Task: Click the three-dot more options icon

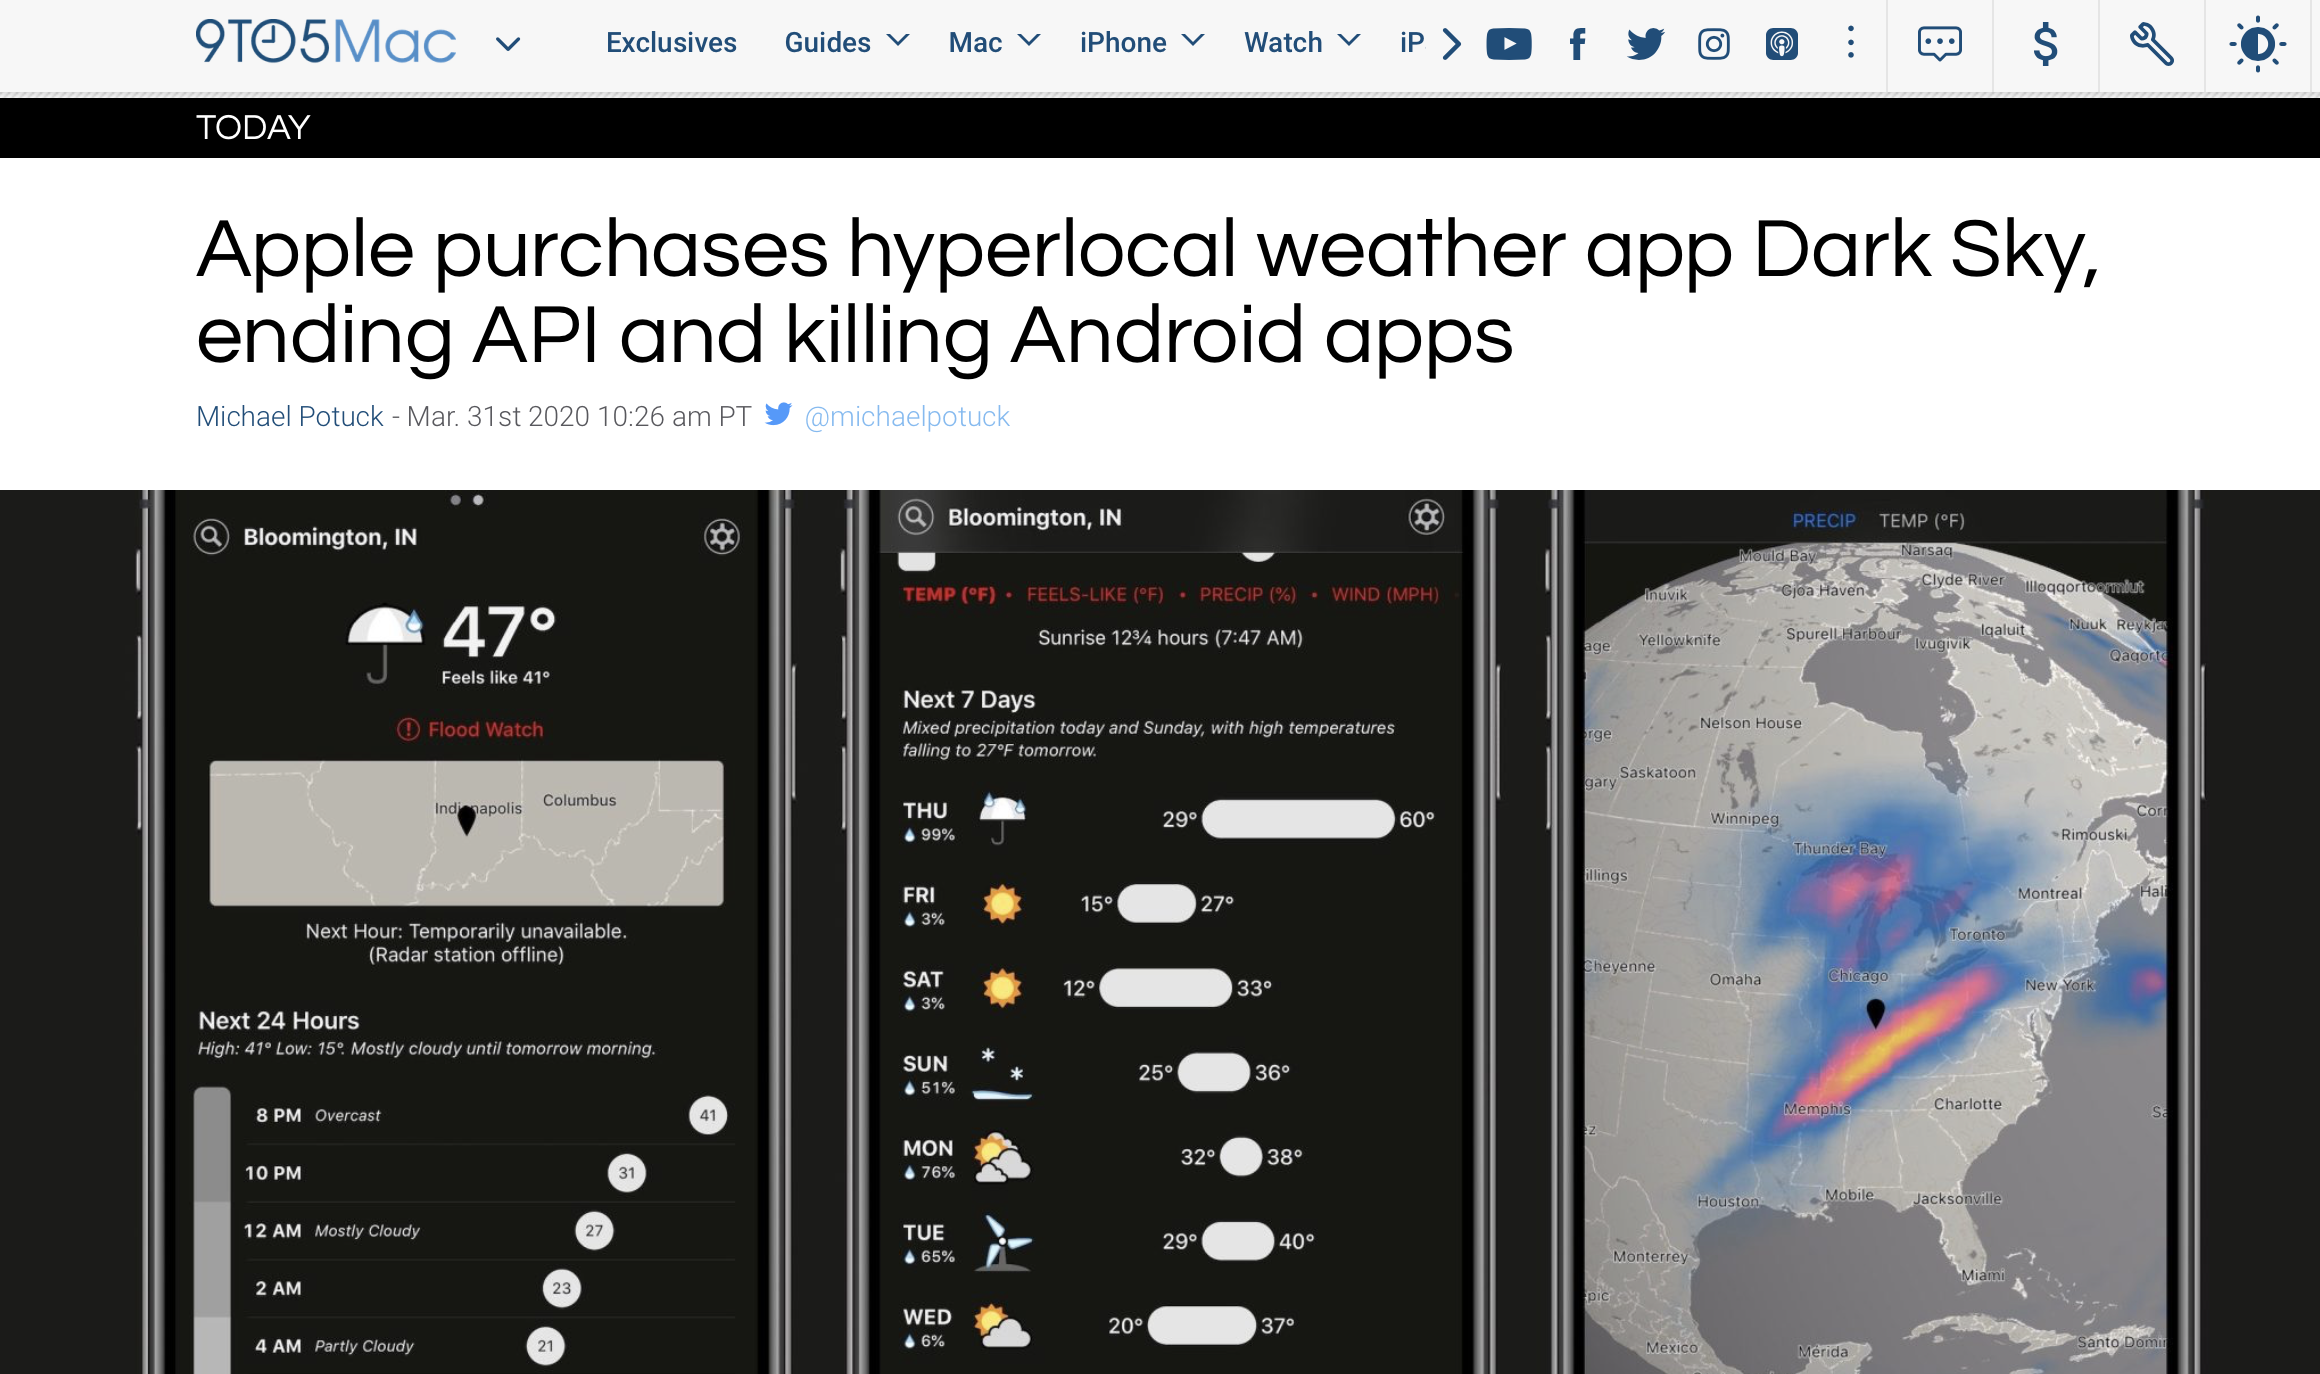Action: 1851,43
